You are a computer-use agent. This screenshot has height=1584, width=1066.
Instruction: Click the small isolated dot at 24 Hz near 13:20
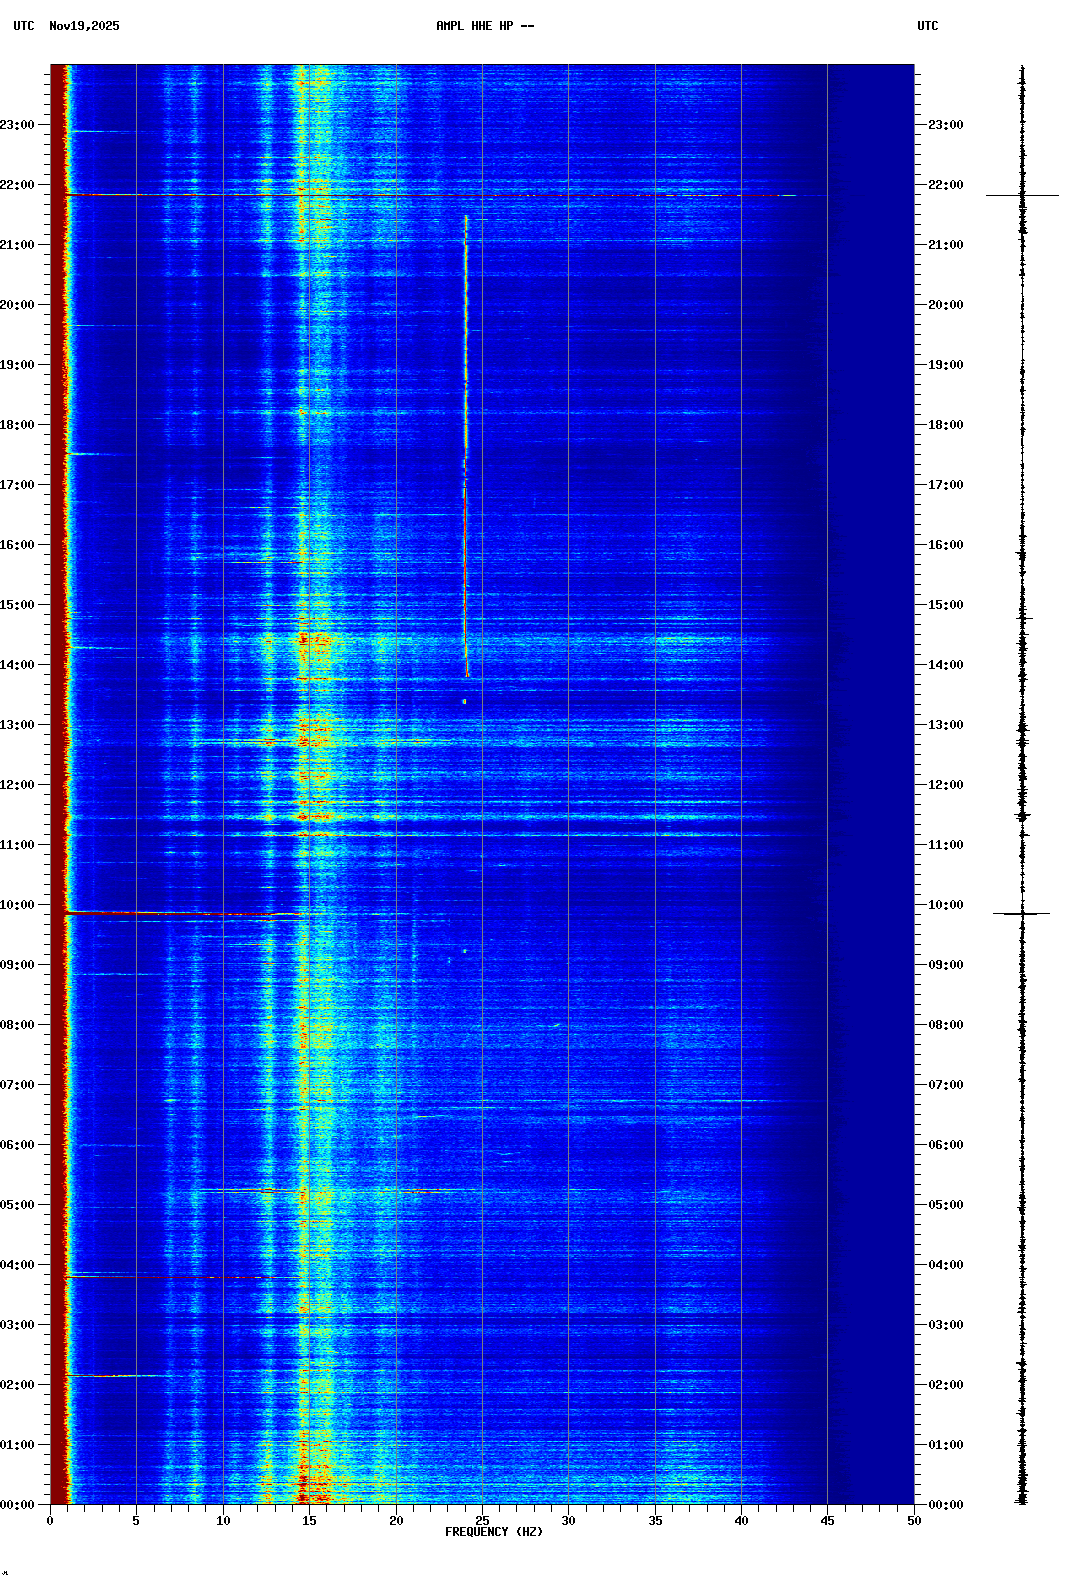(464, 701)
